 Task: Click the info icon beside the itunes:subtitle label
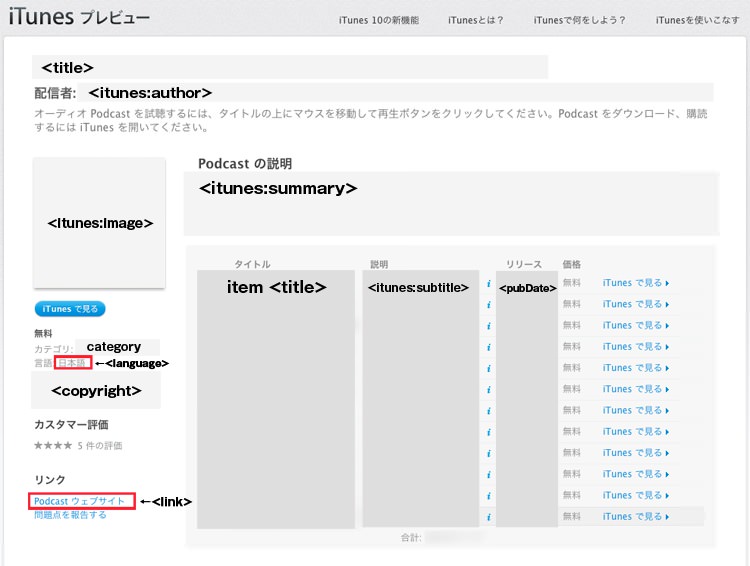[x=488, y=284]
